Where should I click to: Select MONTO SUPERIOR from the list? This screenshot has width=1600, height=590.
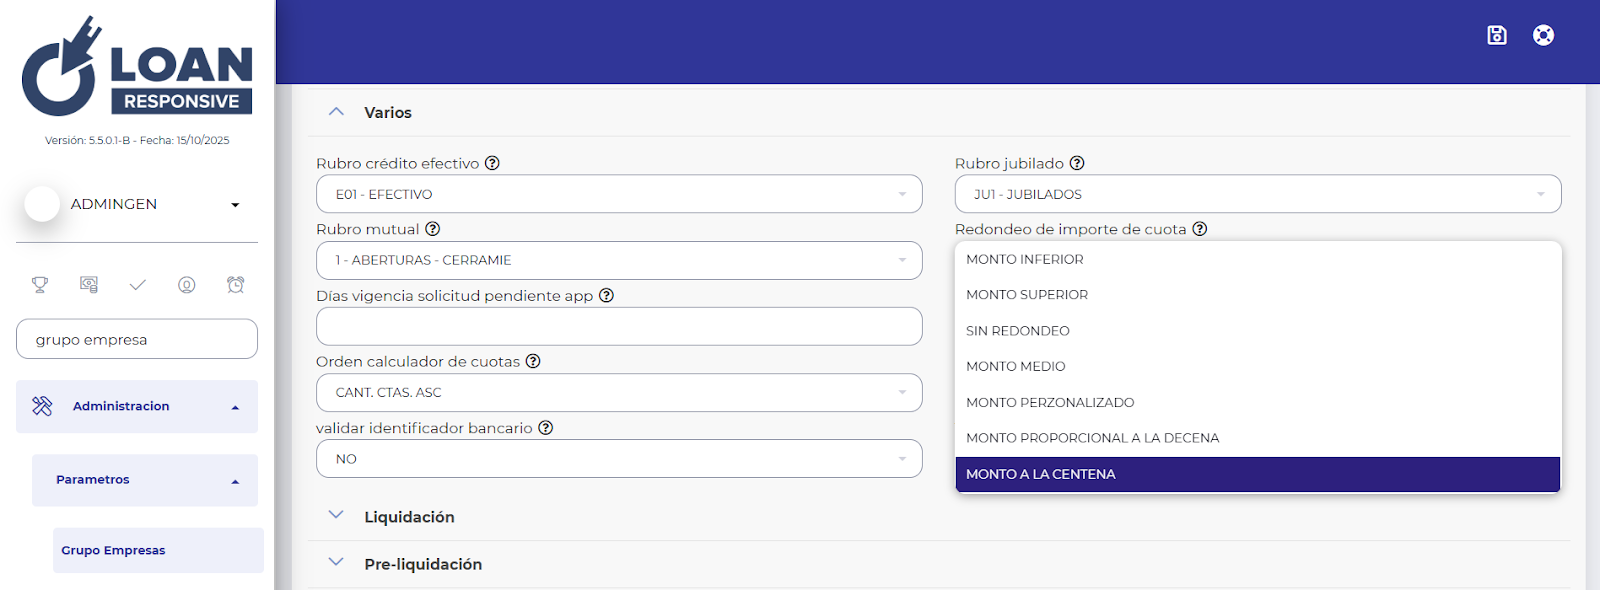[x=1027, y=295]
